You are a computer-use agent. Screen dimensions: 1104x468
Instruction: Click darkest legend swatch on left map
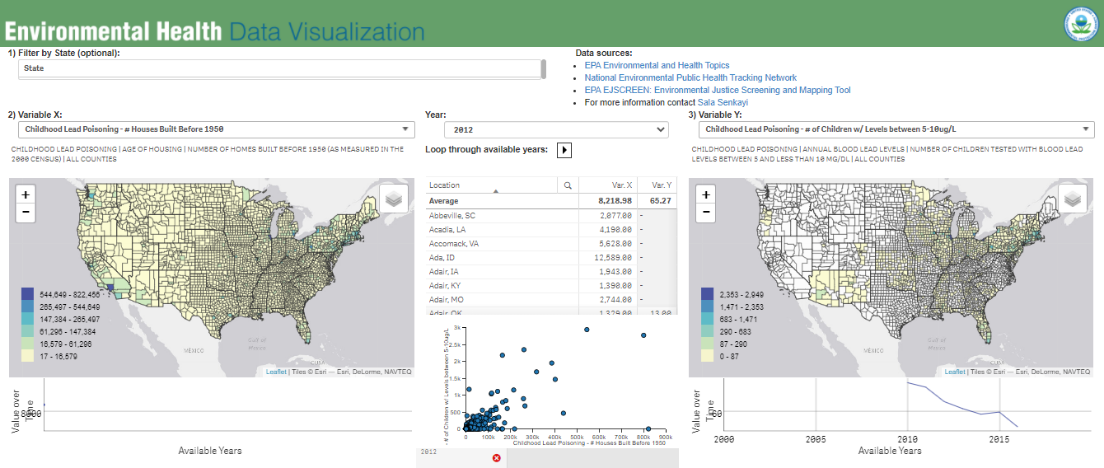pyautogui.click(x=29, y=295)
